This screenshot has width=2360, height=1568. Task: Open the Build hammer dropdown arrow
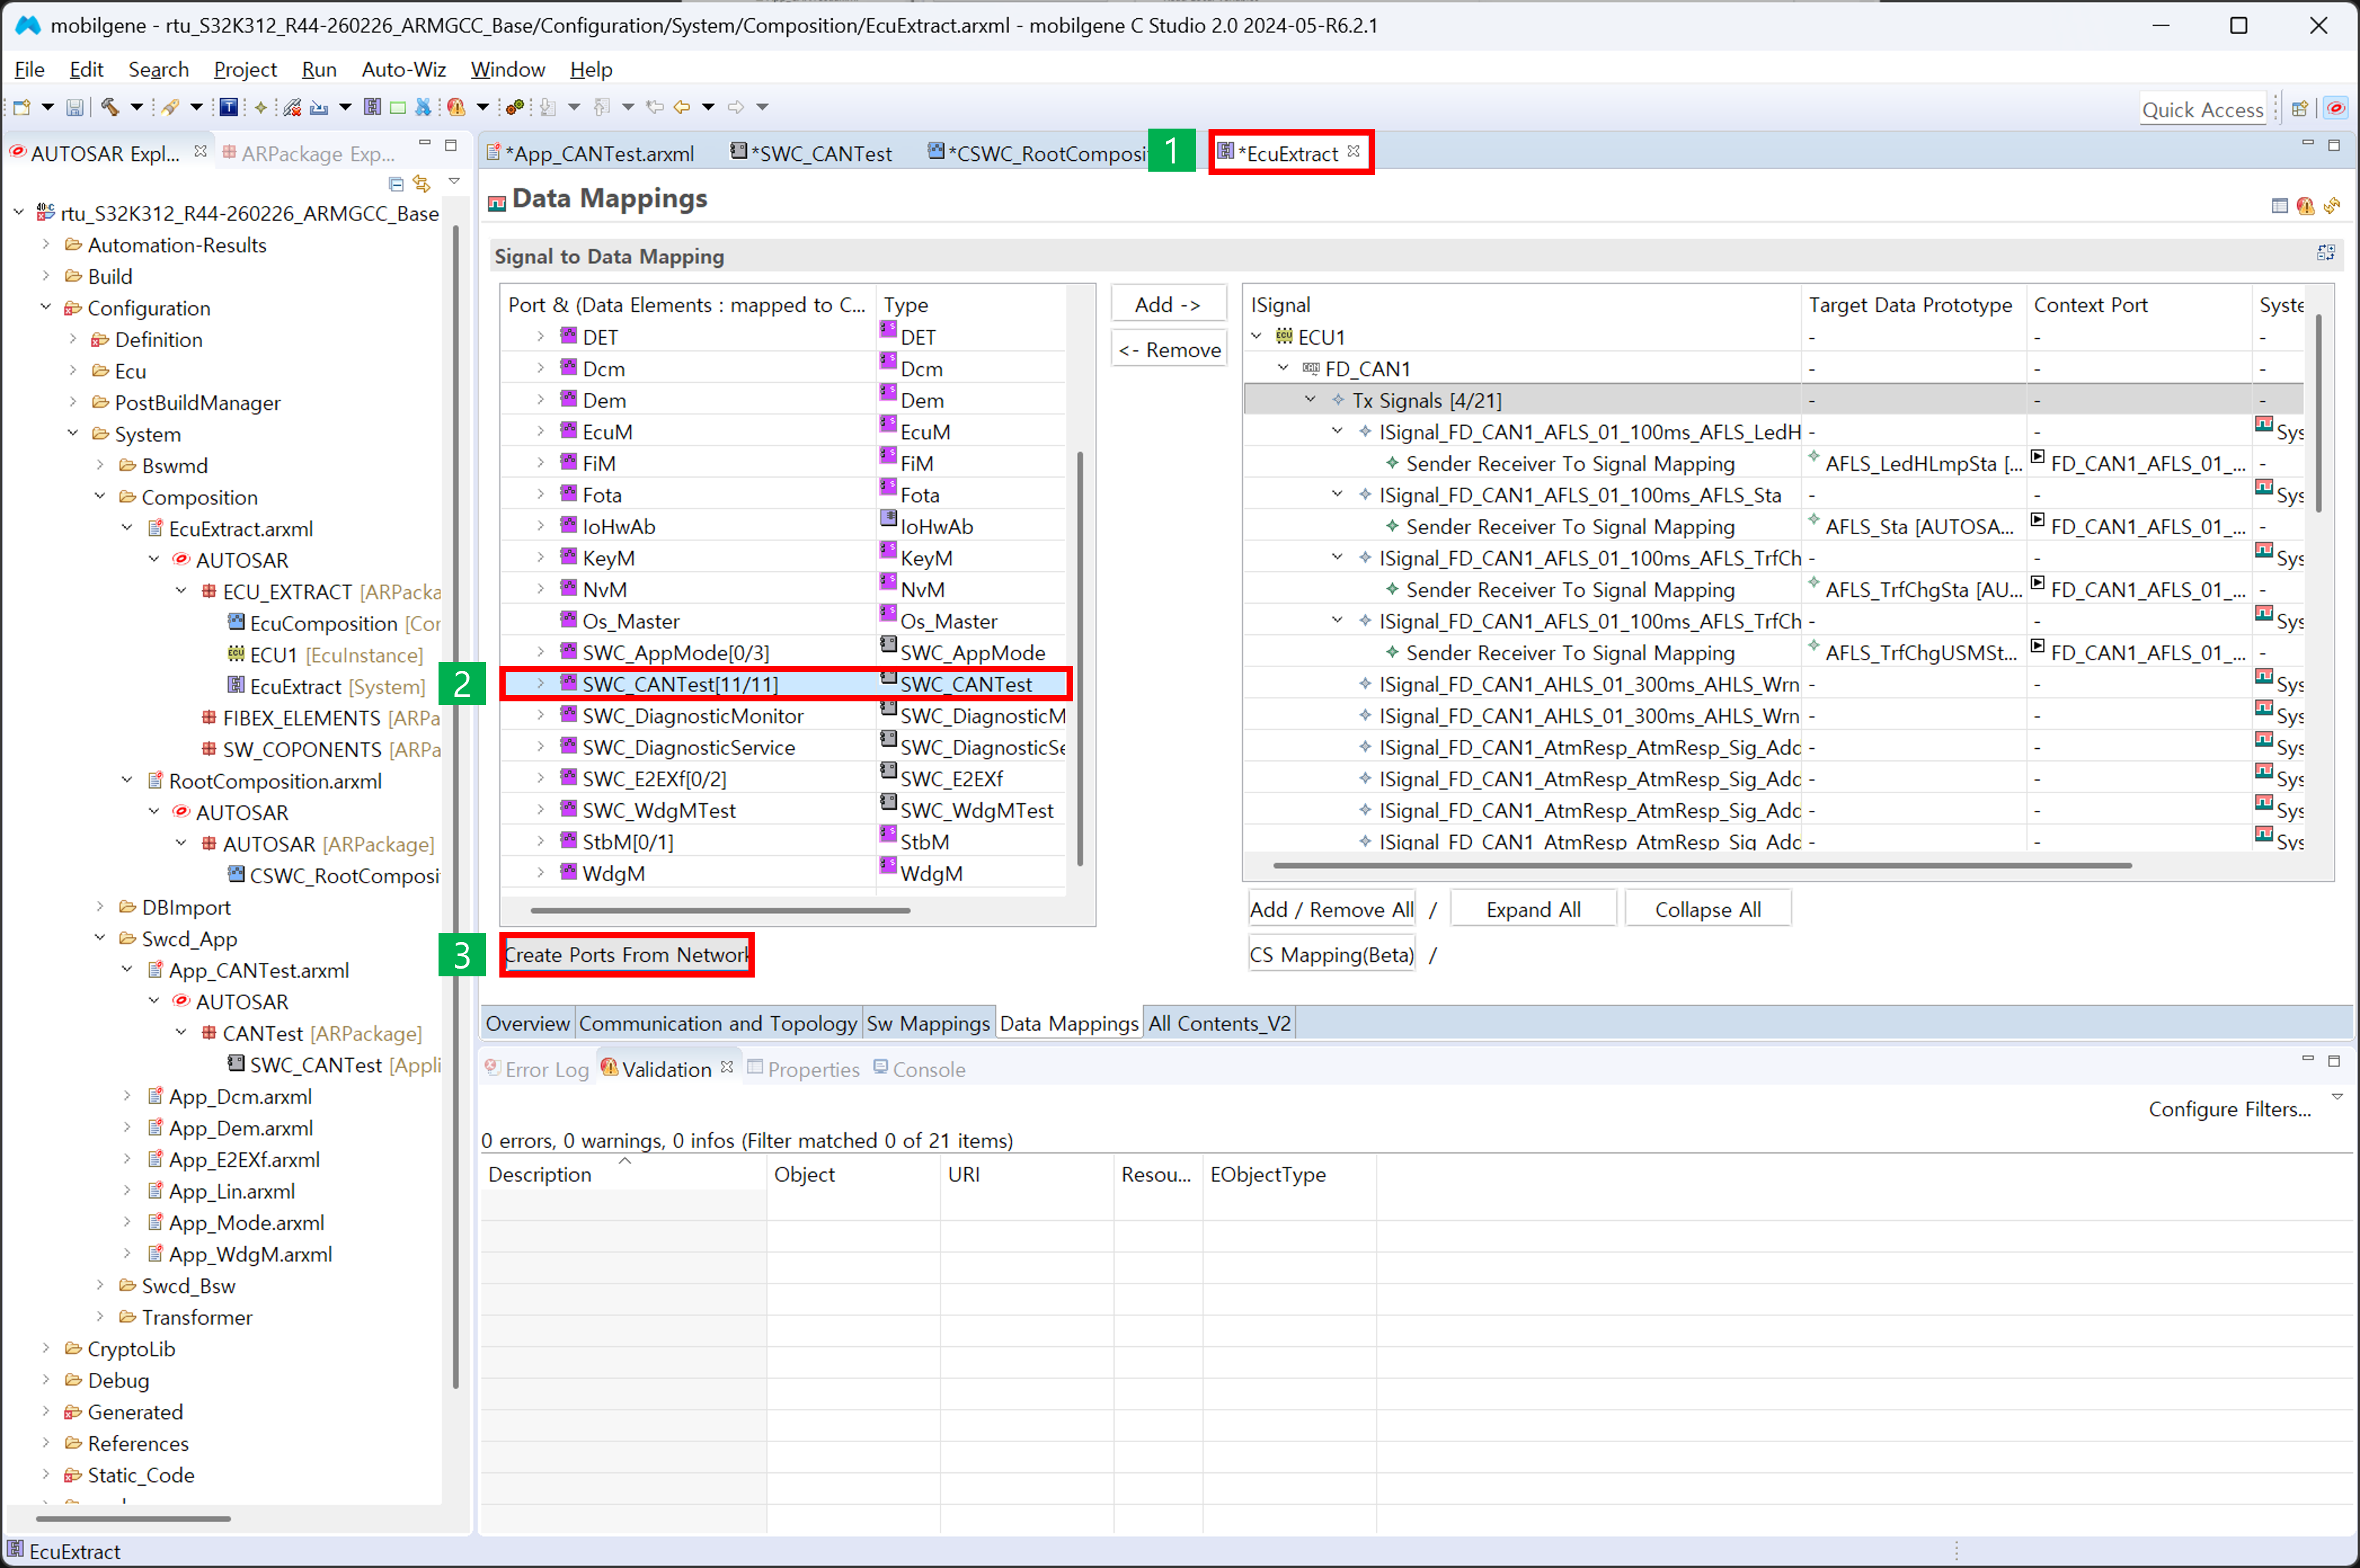tap(136, 107)
